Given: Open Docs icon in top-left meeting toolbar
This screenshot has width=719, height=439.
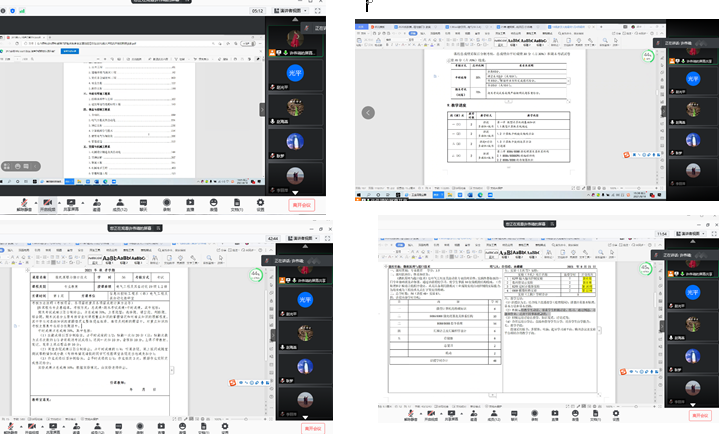Looking at the screenshot, I should tap(237, 202).
